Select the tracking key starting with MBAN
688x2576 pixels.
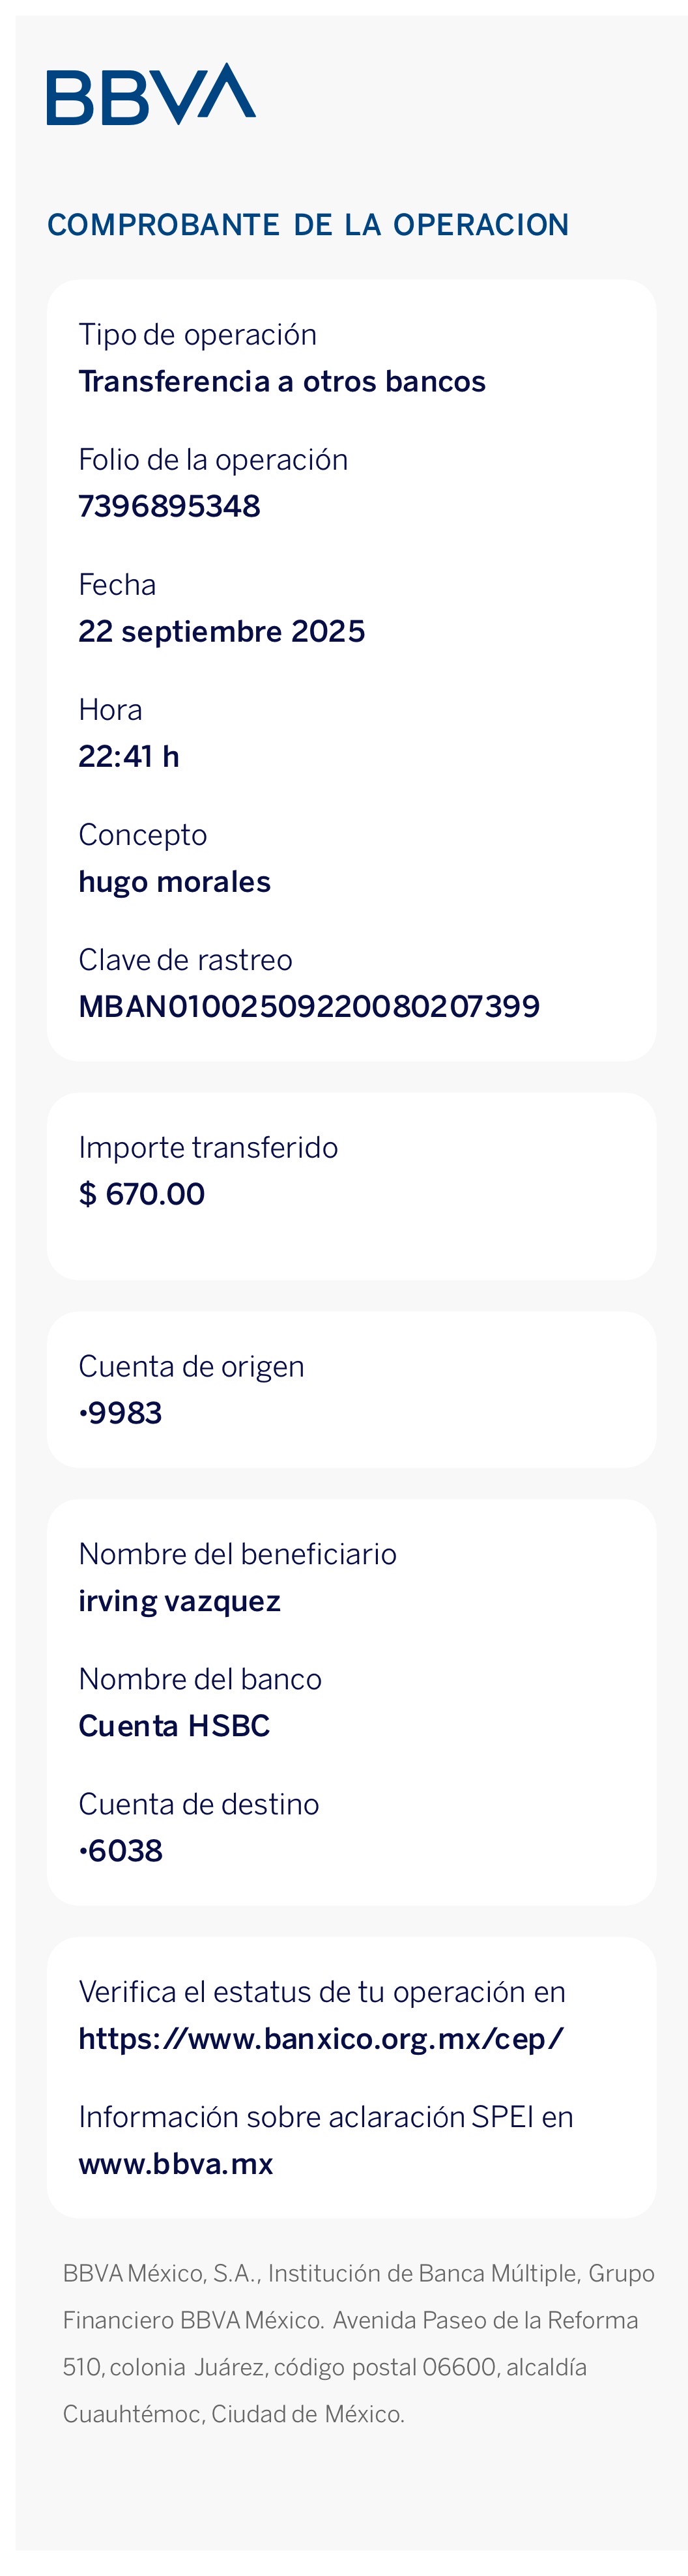point(309,1006)
